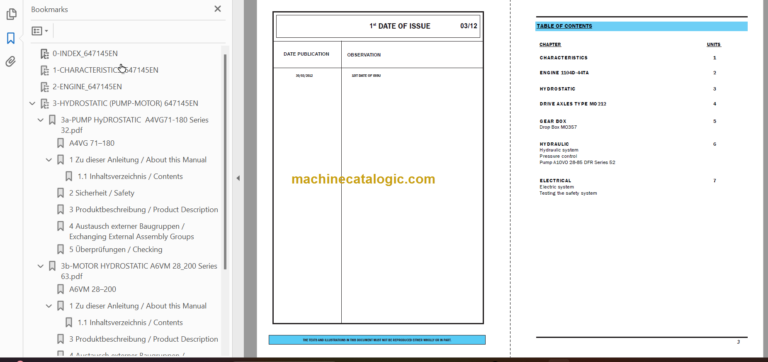
Task: Open '1 Zu dieser Anleitung / About this Manual' under 3b-MOTOR
Action: tap(138, 306)
